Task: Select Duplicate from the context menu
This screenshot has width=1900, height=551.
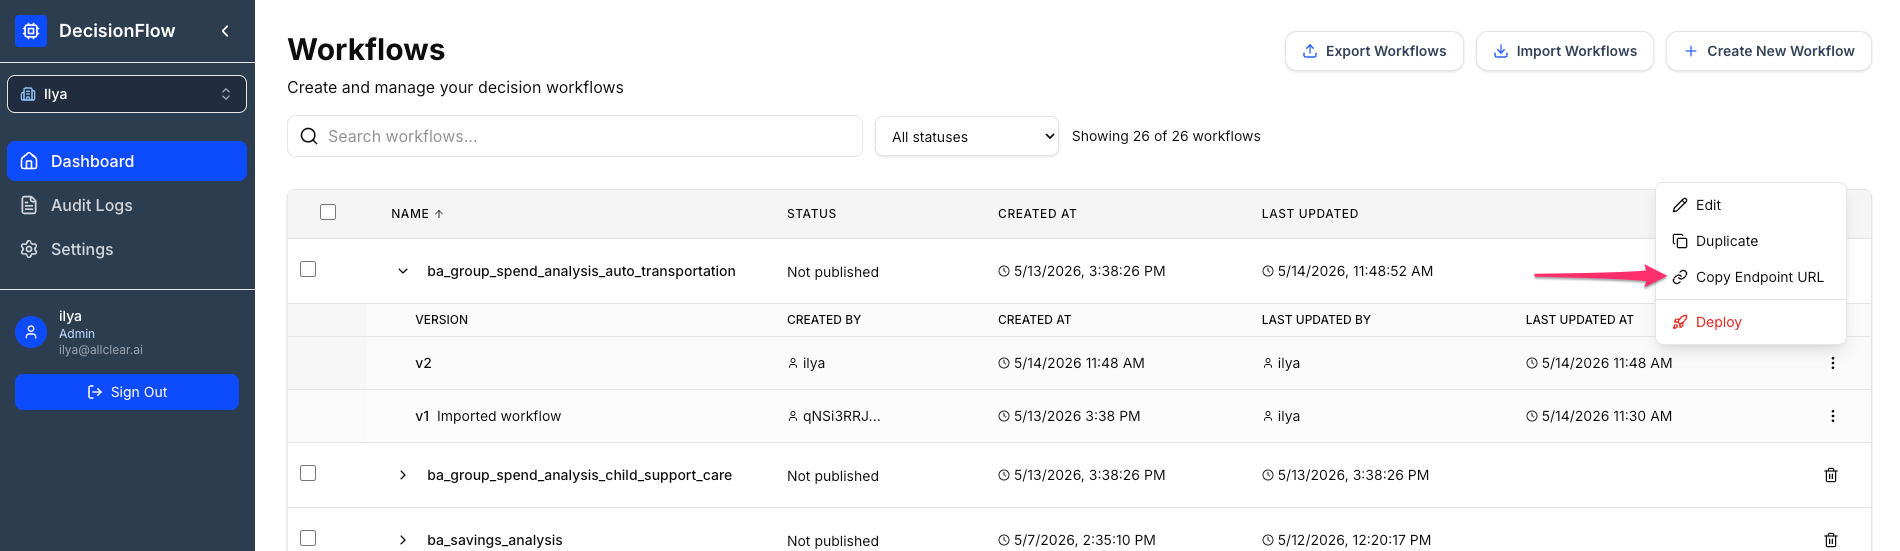Action: [x=1751, y=241]
